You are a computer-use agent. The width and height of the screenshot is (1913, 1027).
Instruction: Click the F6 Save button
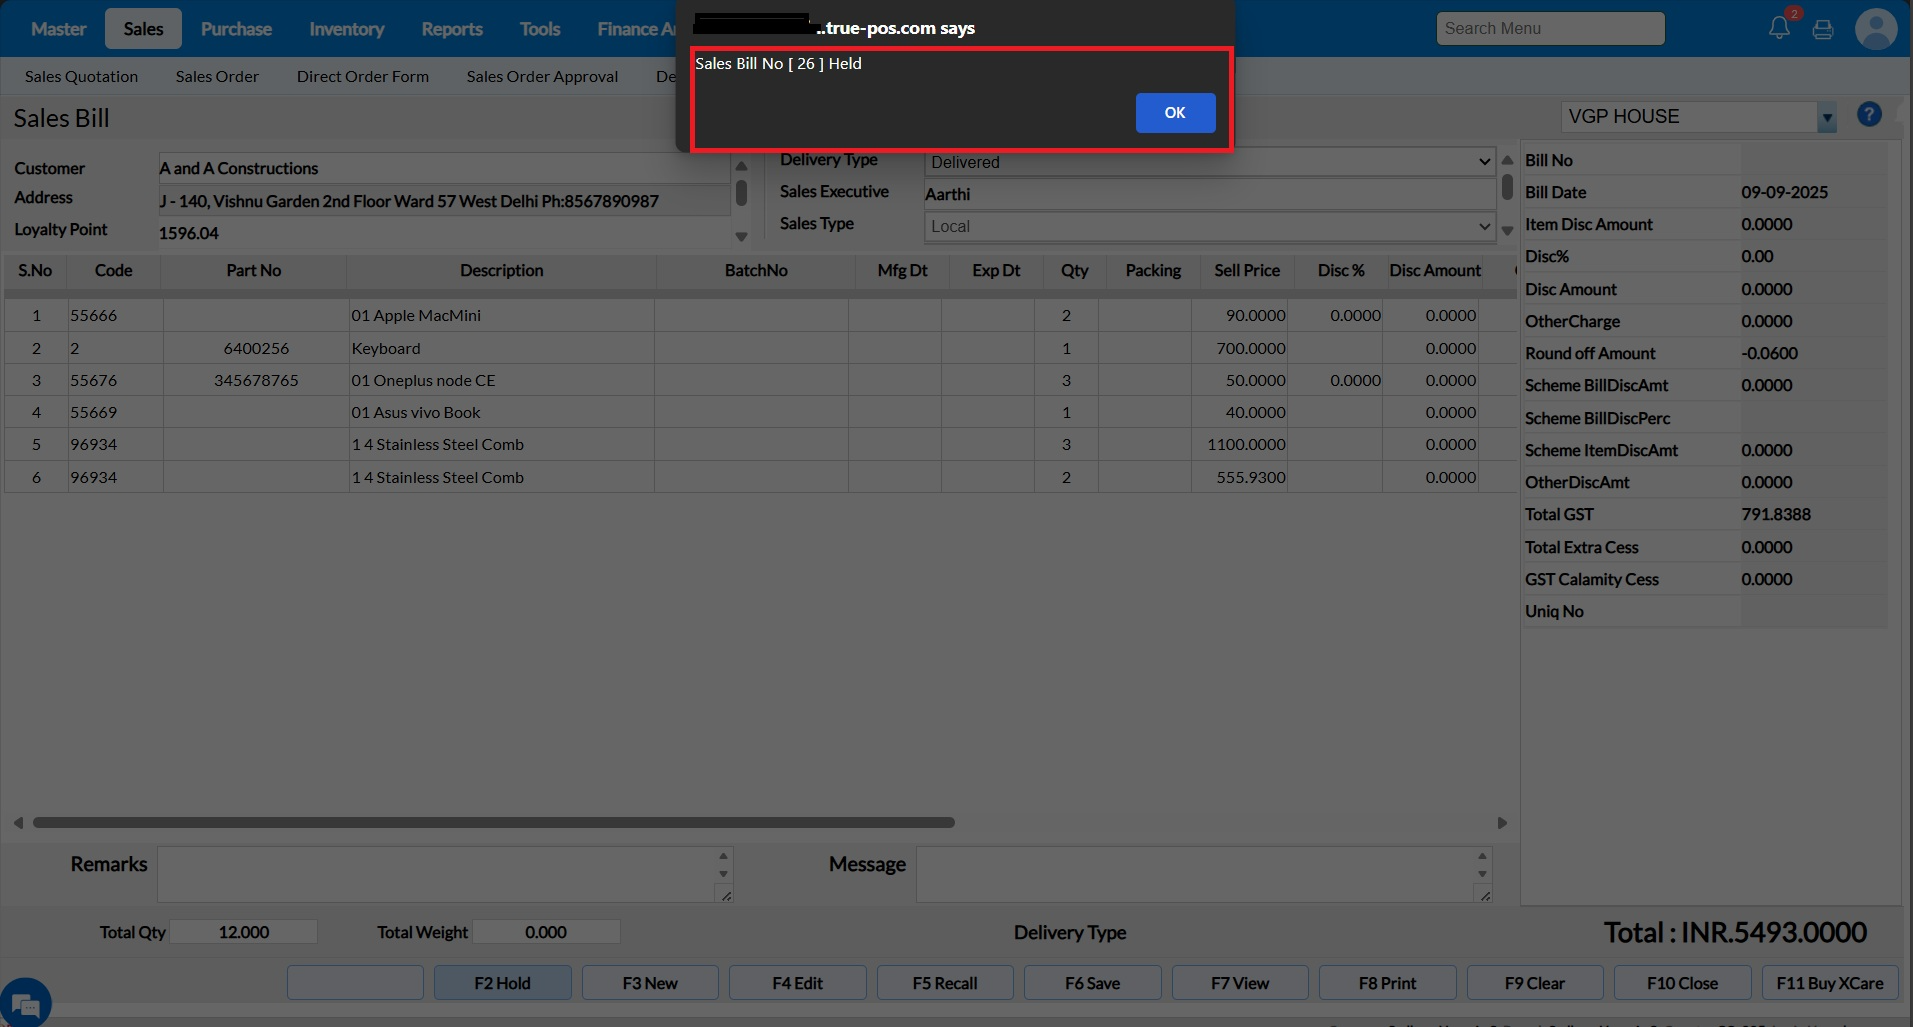(1092, 983)
